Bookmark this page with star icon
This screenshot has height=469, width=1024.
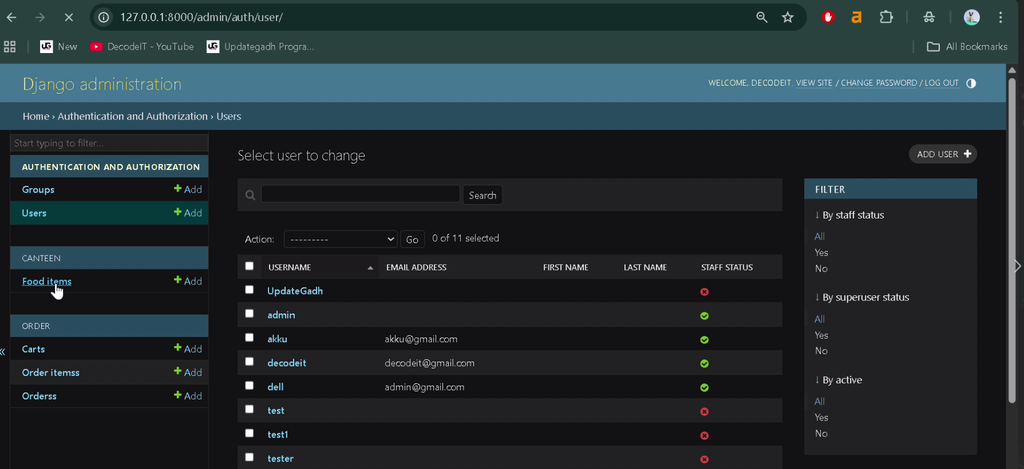(788, 18)
